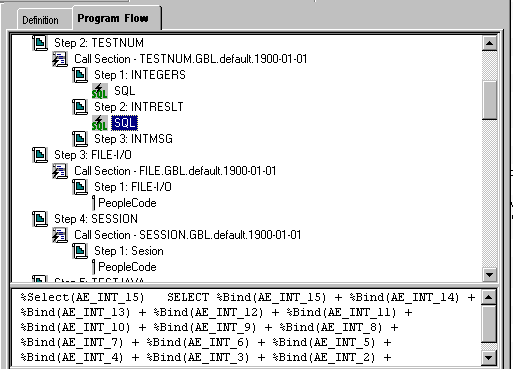The height and width of the screenshot is (369, 513).
Task: Click the tree view vertical scrollbar thumb
Action: (x=489, y=100)
